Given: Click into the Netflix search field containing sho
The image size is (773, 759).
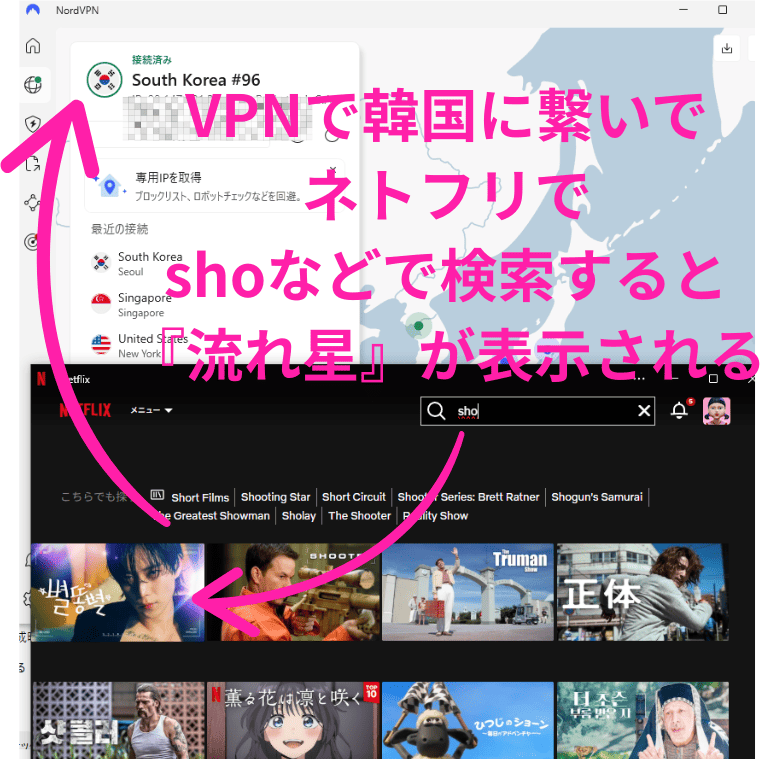Looking at the screenshot, I should (x=537, y=411).
